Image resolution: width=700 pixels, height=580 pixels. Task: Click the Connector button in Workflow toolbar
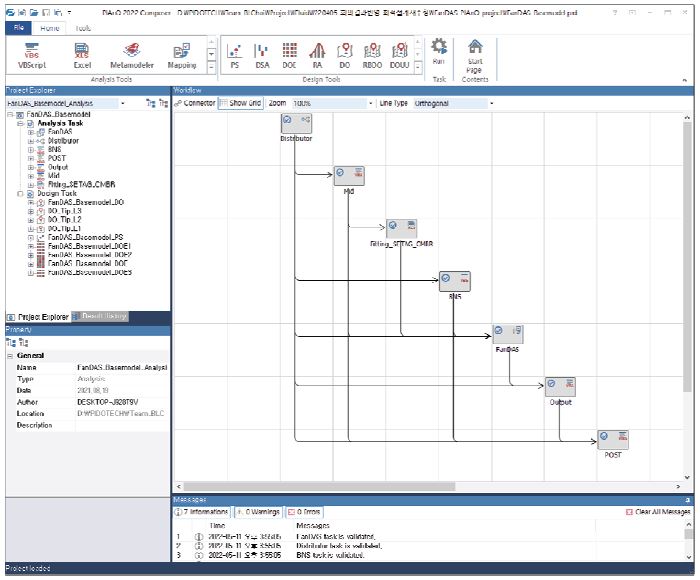[194, 103]
